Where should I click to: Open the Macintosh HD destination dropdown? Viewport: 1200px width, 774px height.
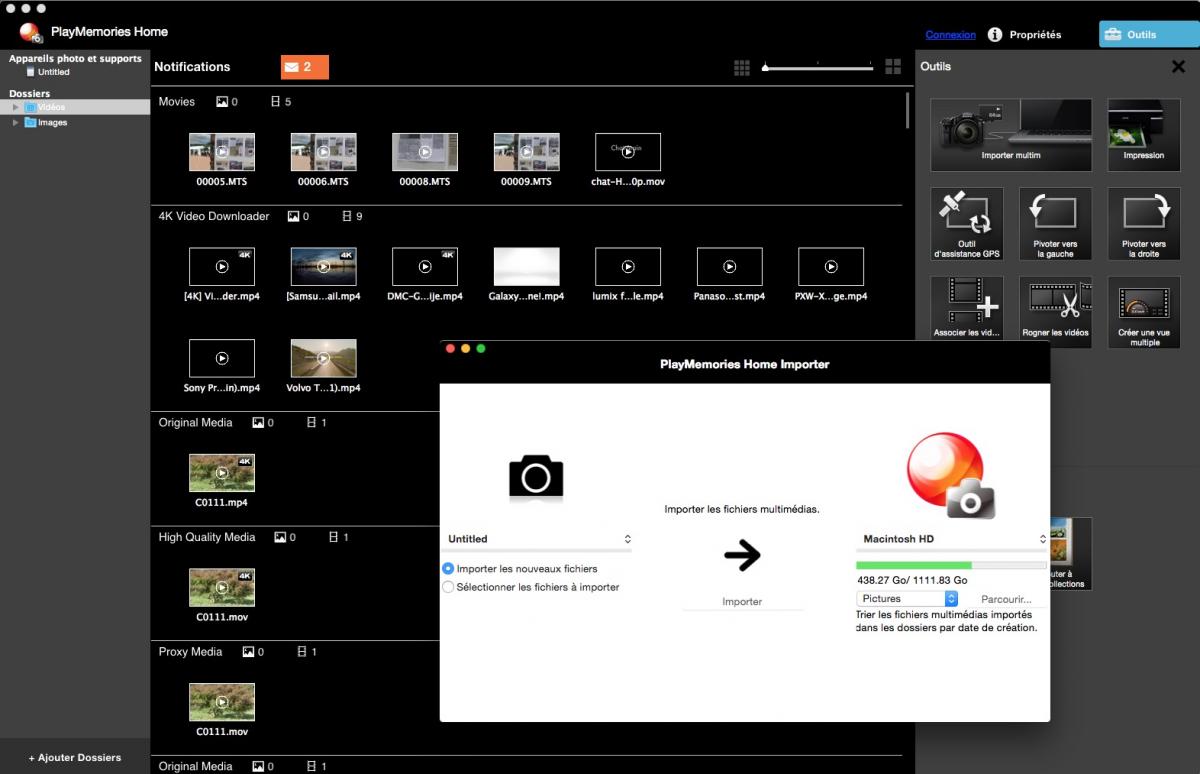click(x=954, y=539)
